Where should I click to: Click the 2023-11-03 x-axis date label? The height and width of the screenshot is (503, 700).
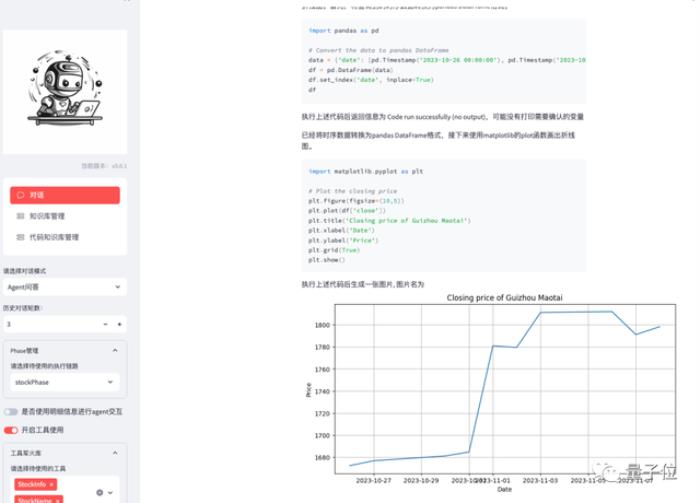point(540,480)
